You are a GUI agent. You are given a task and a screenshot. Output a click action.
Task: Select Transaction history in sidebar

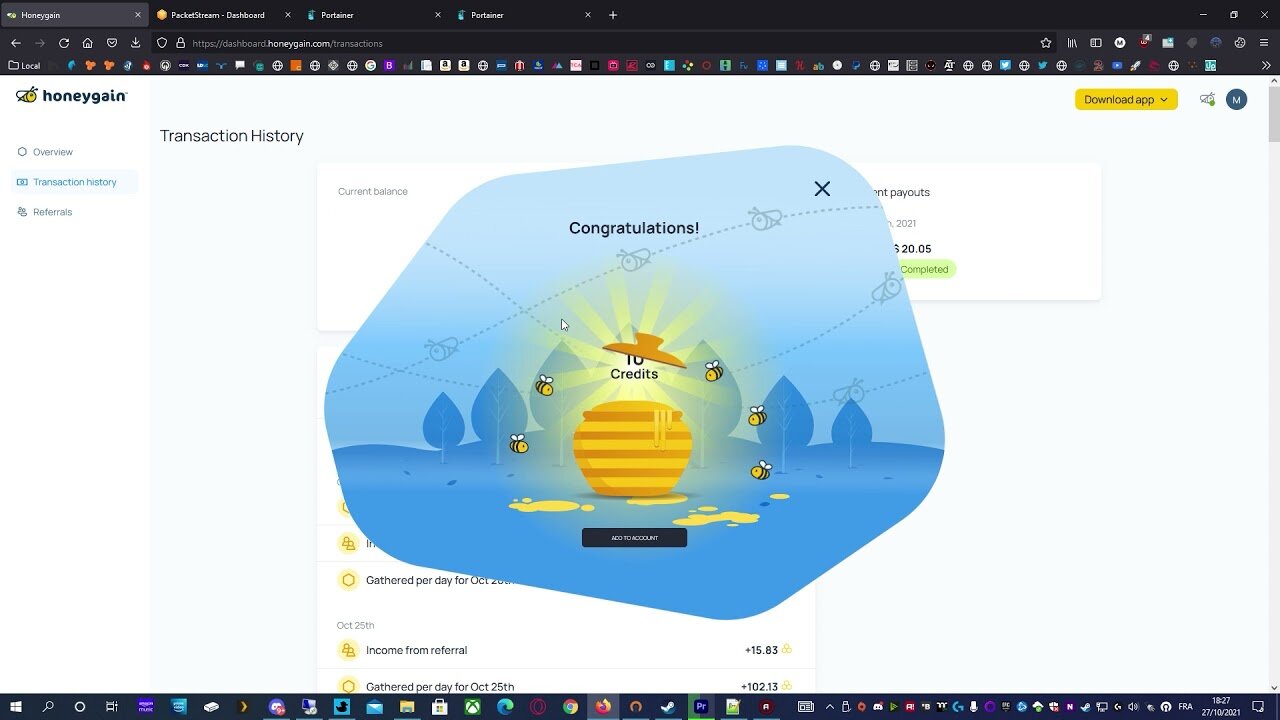[x=74, y=182]
